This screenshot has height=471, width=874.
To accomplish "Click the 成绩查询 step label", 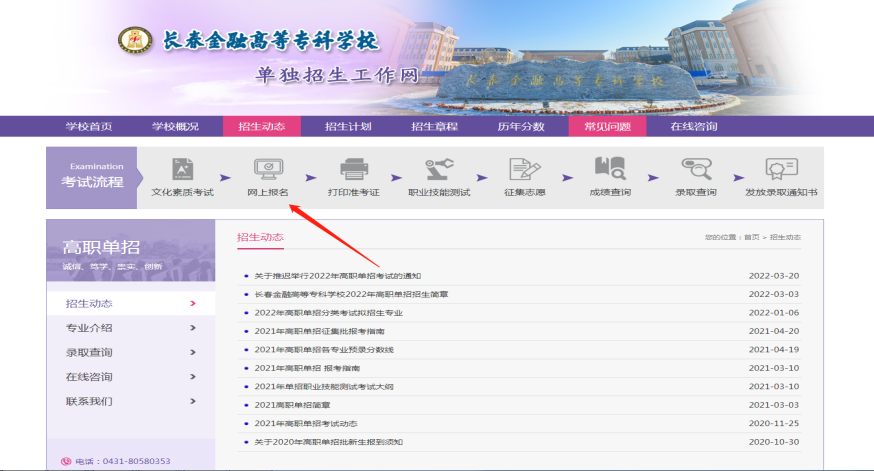I will coord(610,192).
